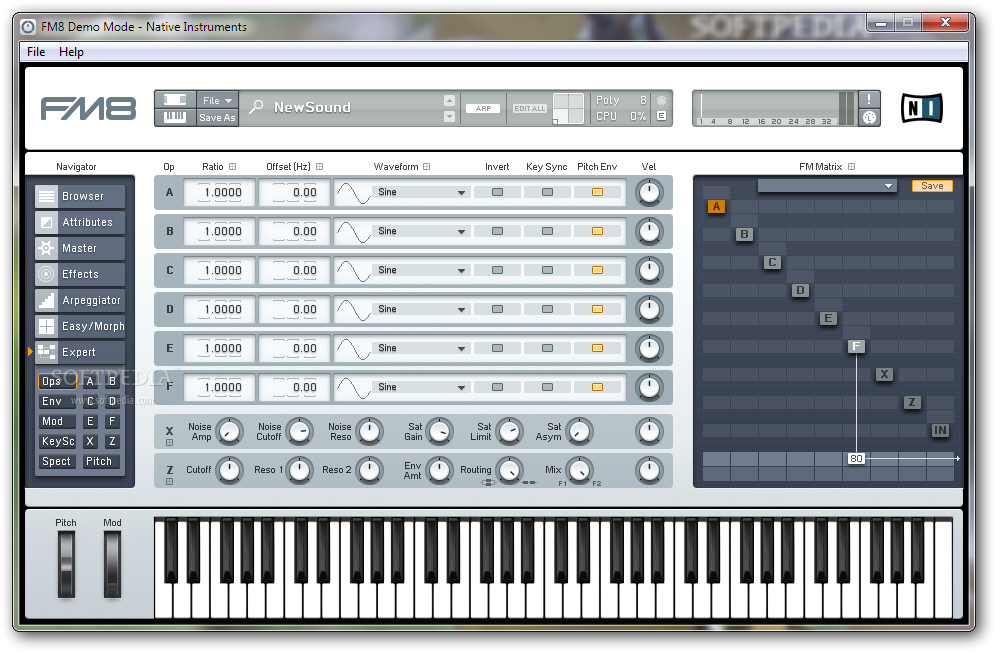Switch to the KeySc expert tab

(57, 442)
